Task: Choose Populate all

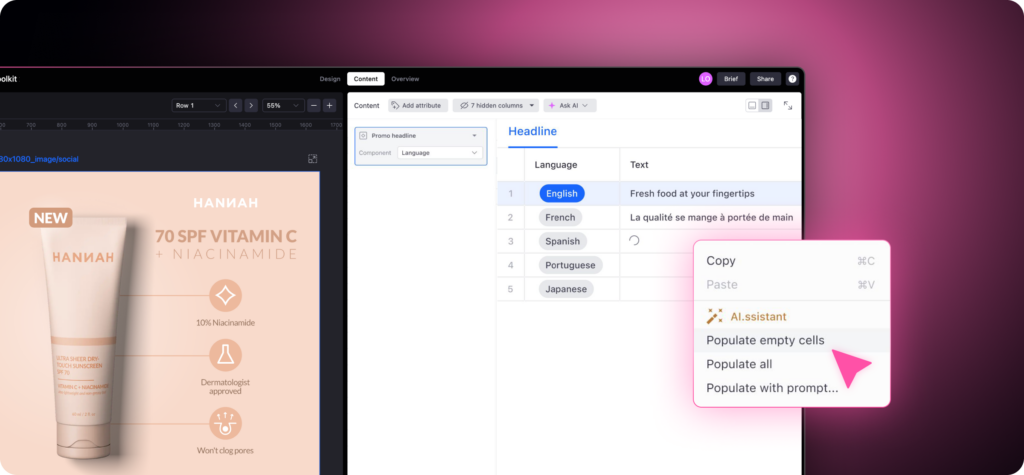Action: (x=791, y=364)
